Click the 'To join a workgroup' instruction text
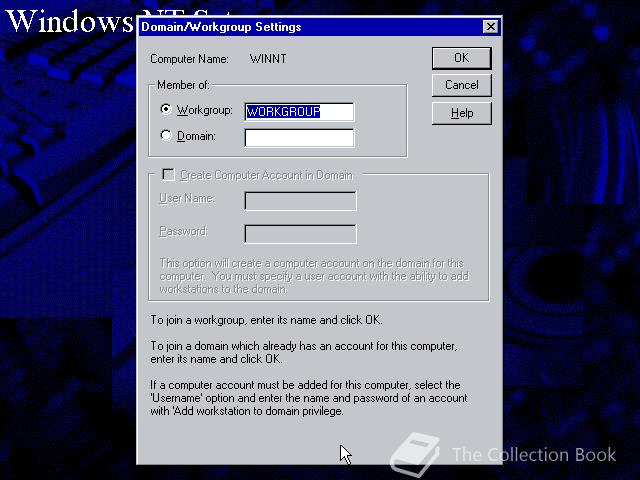This screenshot has height=480, width=640. tap(266, 320)
